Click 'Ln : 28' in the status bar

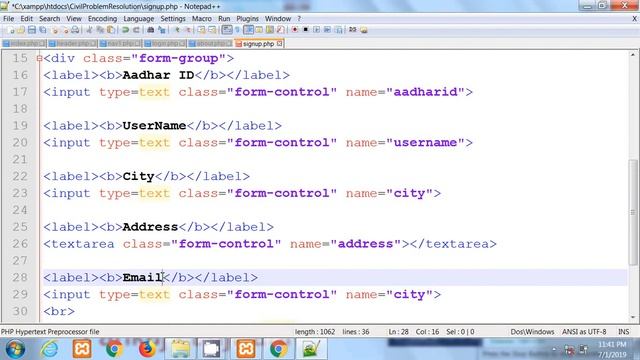[398, 332]
